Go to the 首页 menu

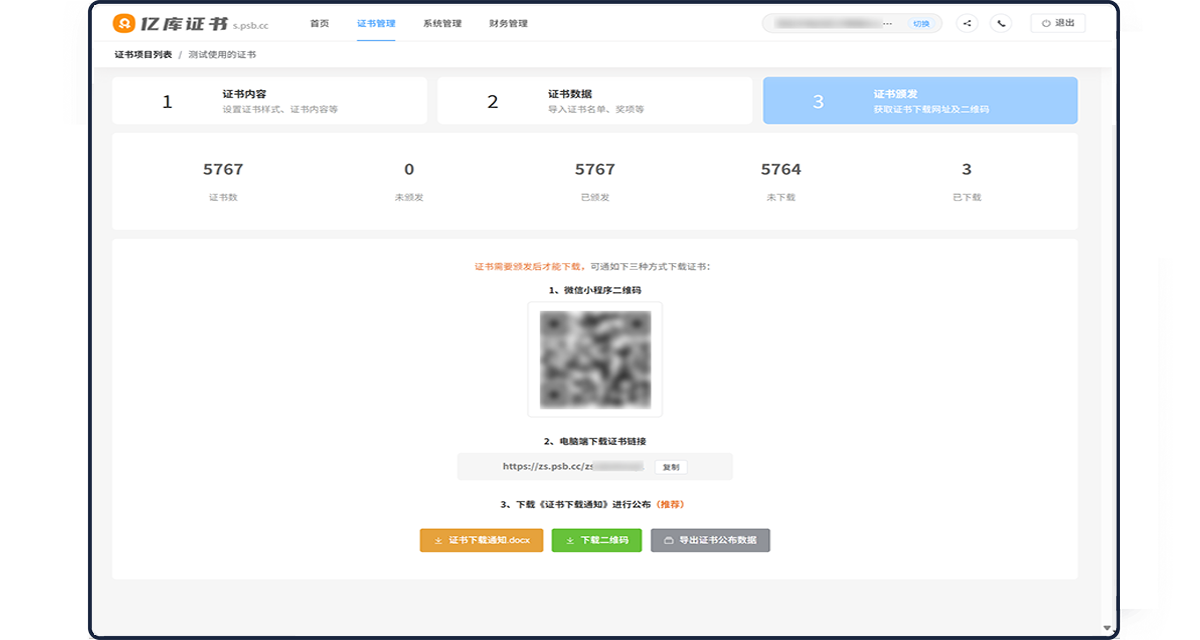coord(319,23)
